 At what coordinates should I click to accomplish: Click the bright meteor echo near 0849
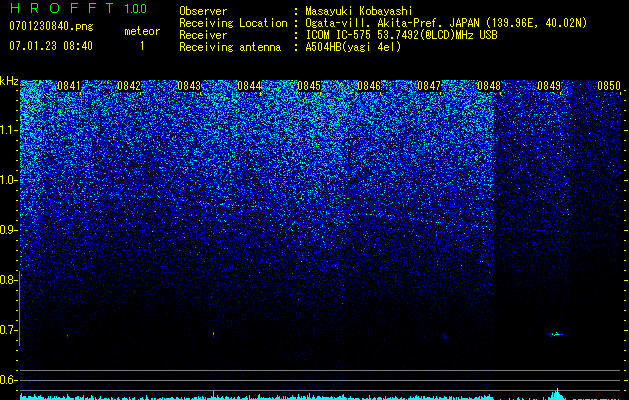(556, 334)
